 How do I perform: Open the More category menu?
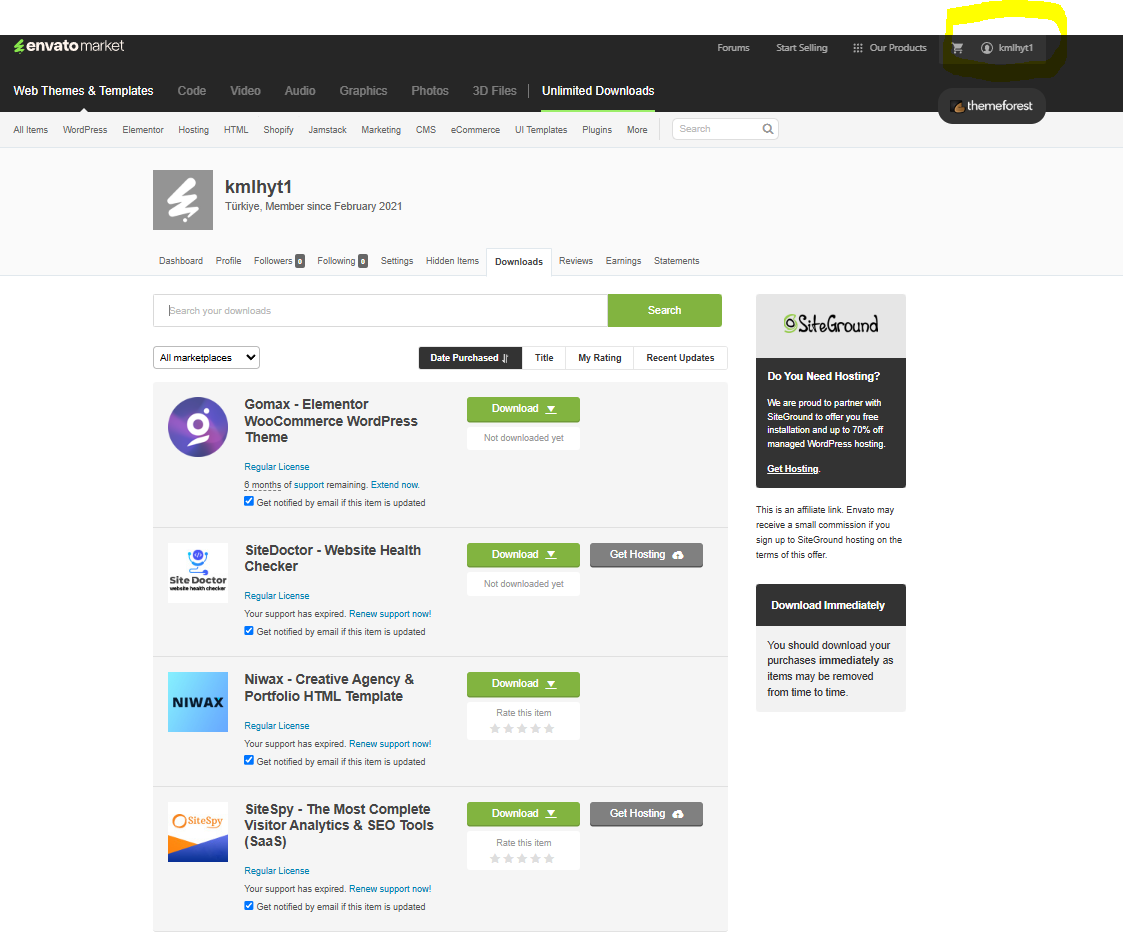click(637, 130)
